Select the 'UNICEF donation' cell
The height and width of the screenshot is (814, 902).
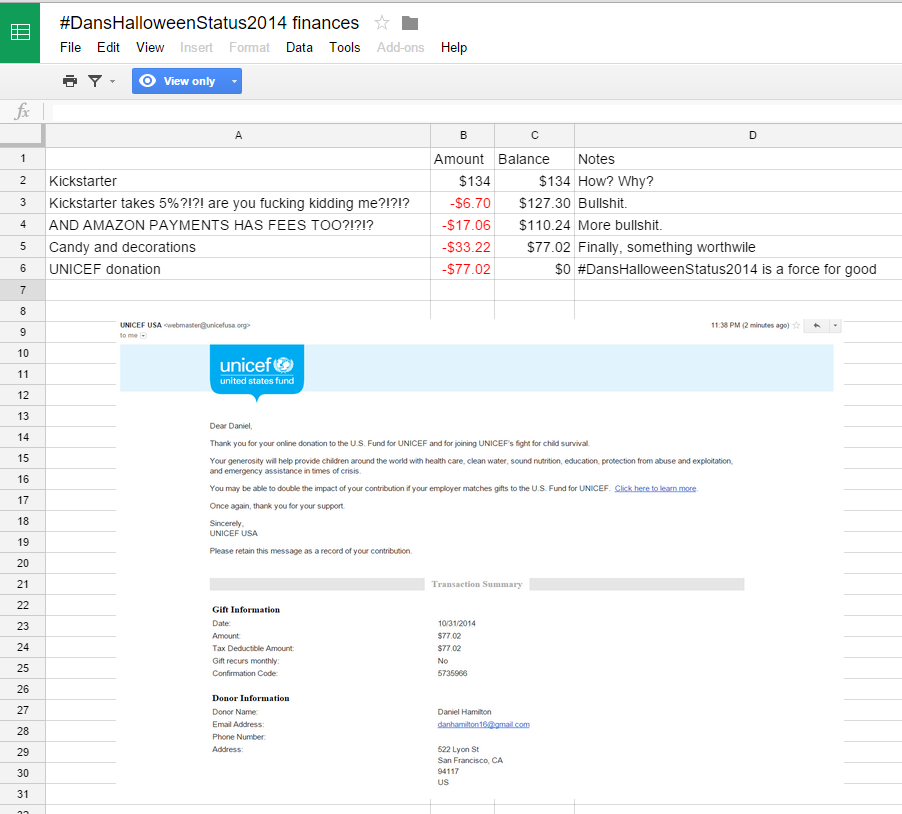click(x=238, y=269)
